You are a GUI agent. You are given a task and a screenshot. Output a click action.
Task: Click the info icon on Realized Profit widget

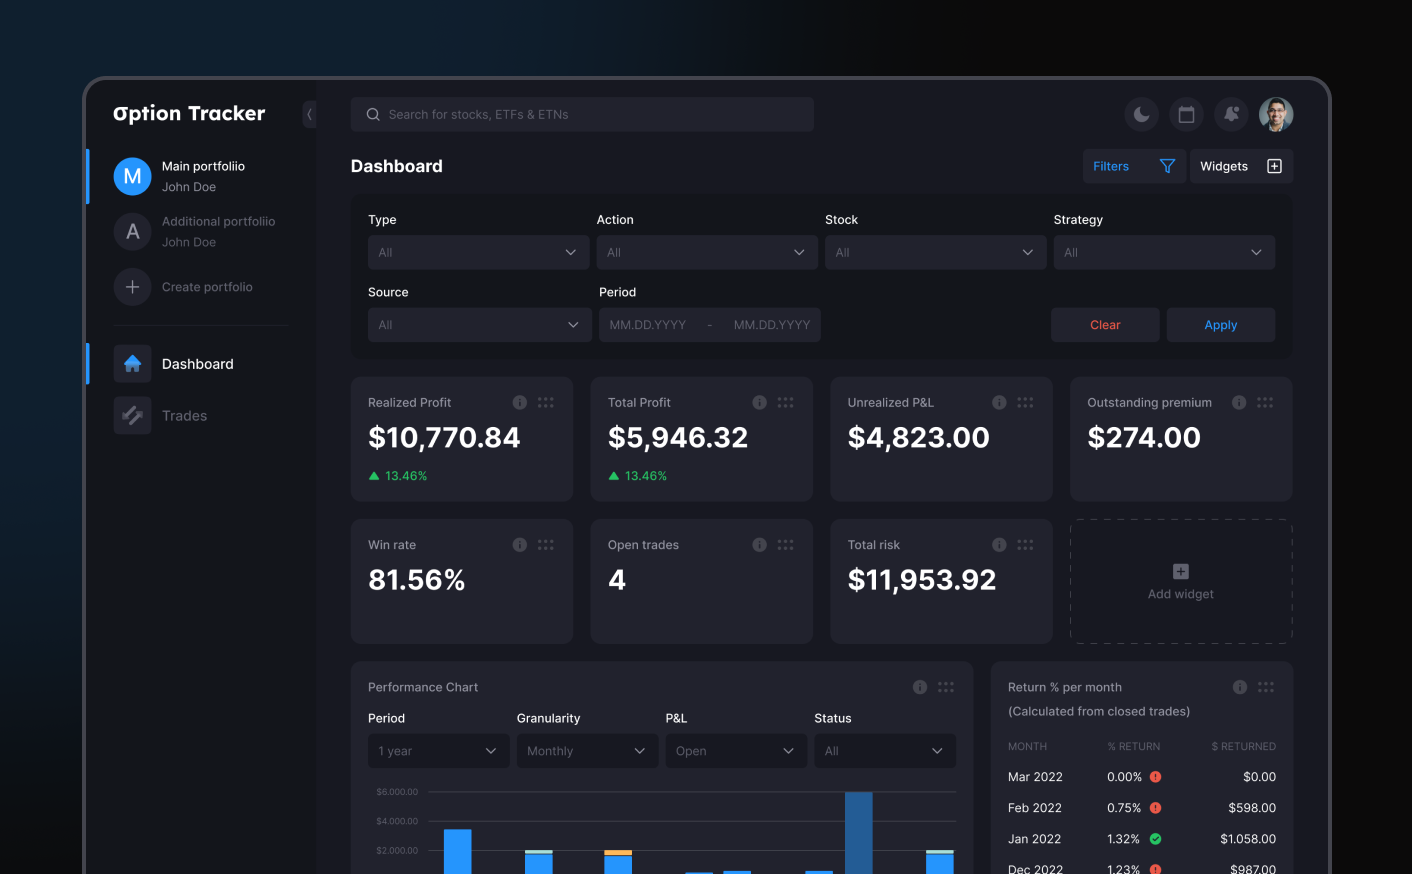pos(519,402)
